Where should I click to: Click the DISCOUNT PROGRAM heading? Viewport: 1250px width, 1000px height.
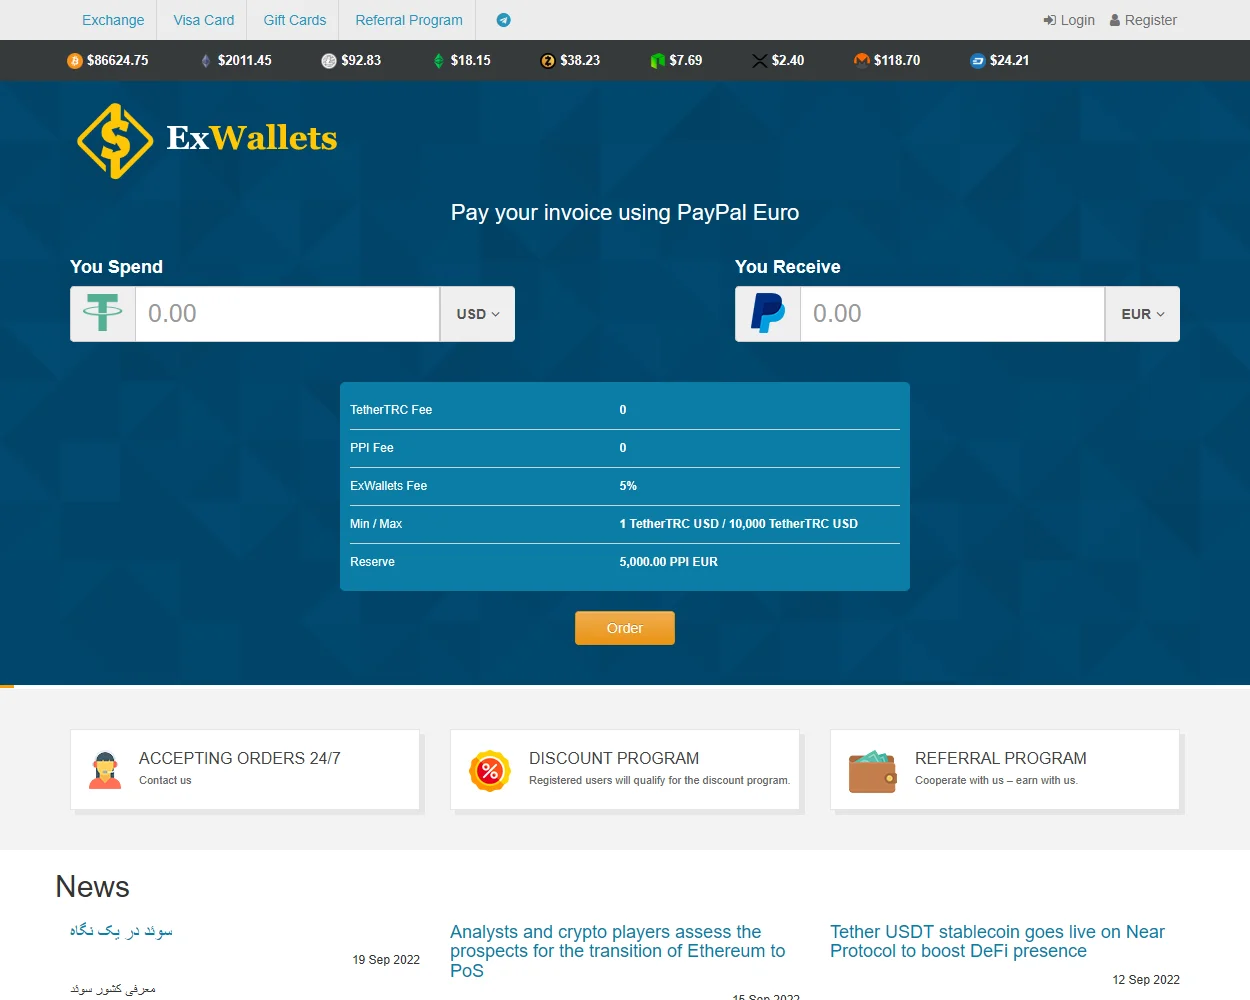tap(614, 758)
